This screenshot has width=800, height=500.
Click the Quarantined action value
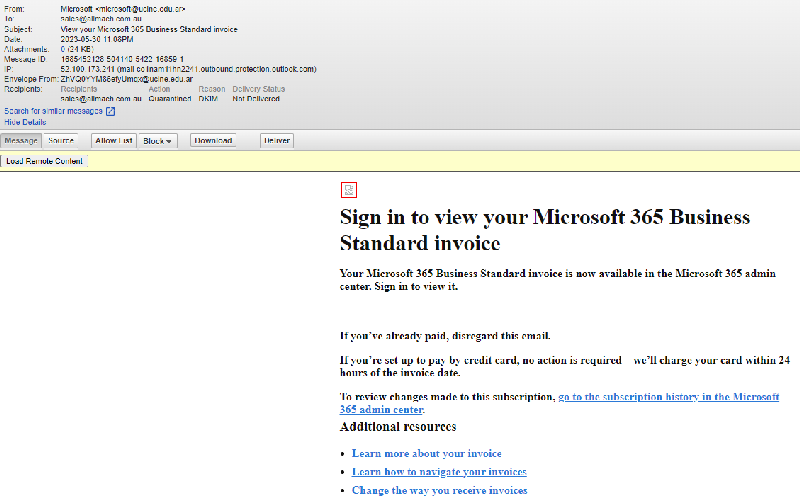(170, 99)
